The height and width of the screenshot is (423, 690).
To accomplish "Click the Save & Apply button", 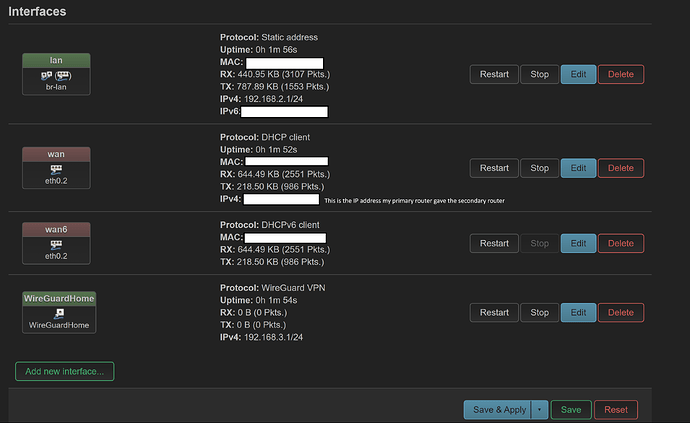I will pyautogui.click(x=499, y=409).
